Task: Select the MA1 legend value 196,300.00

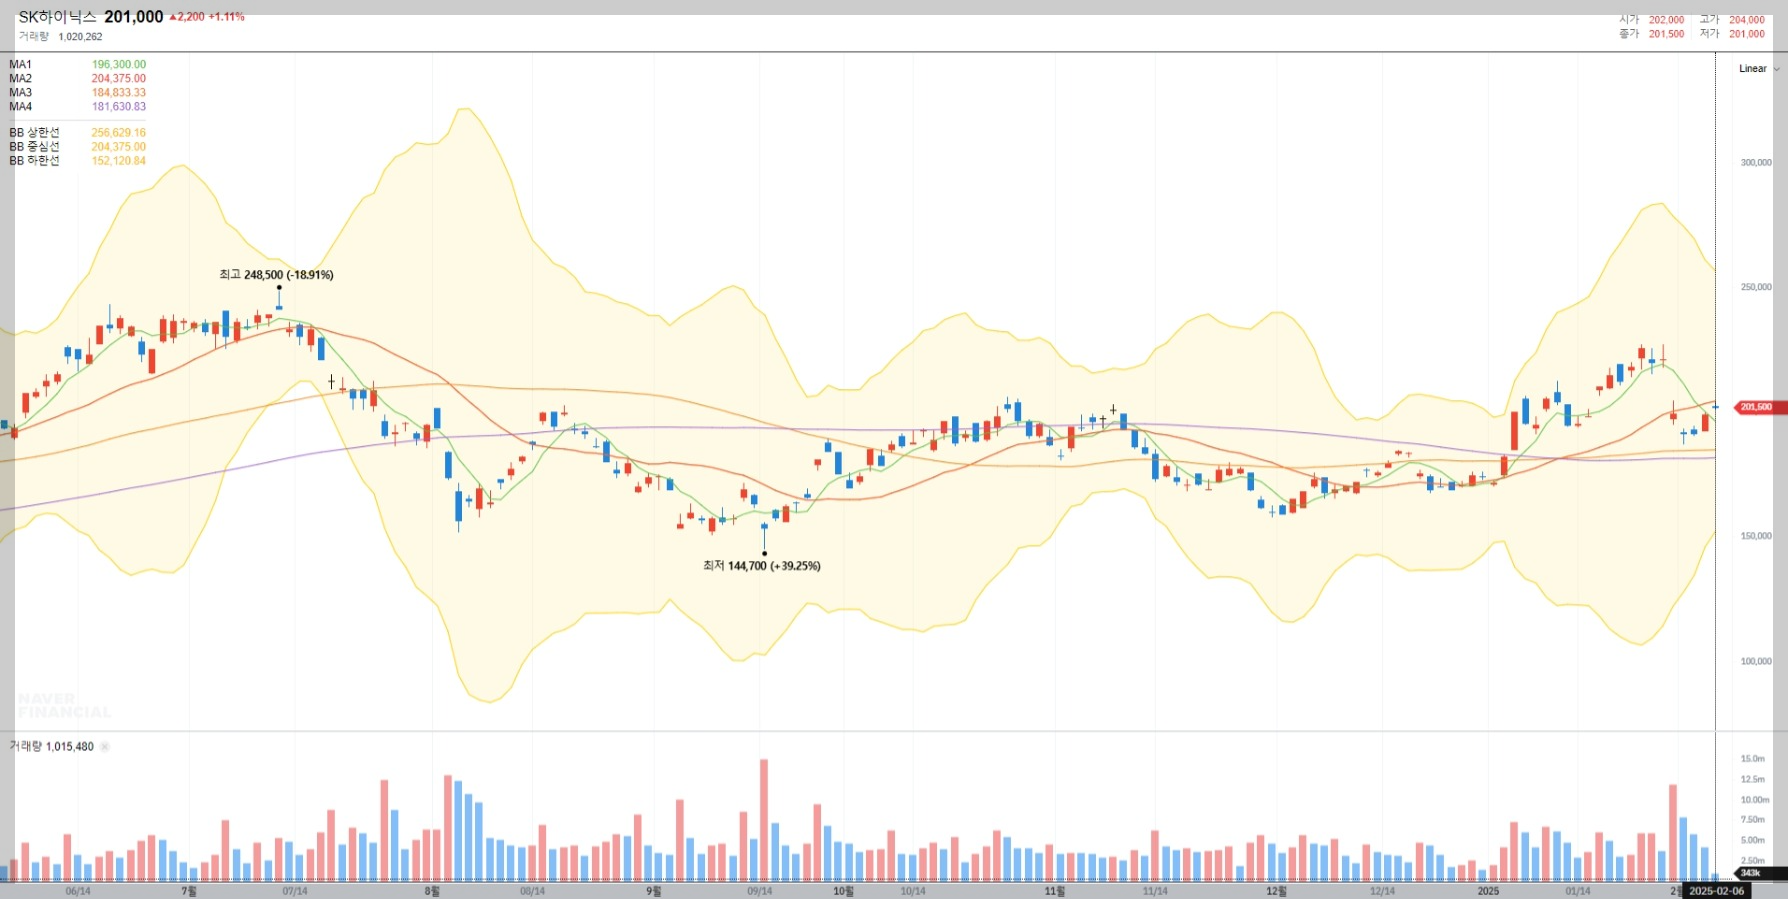Action: point(119,65)
